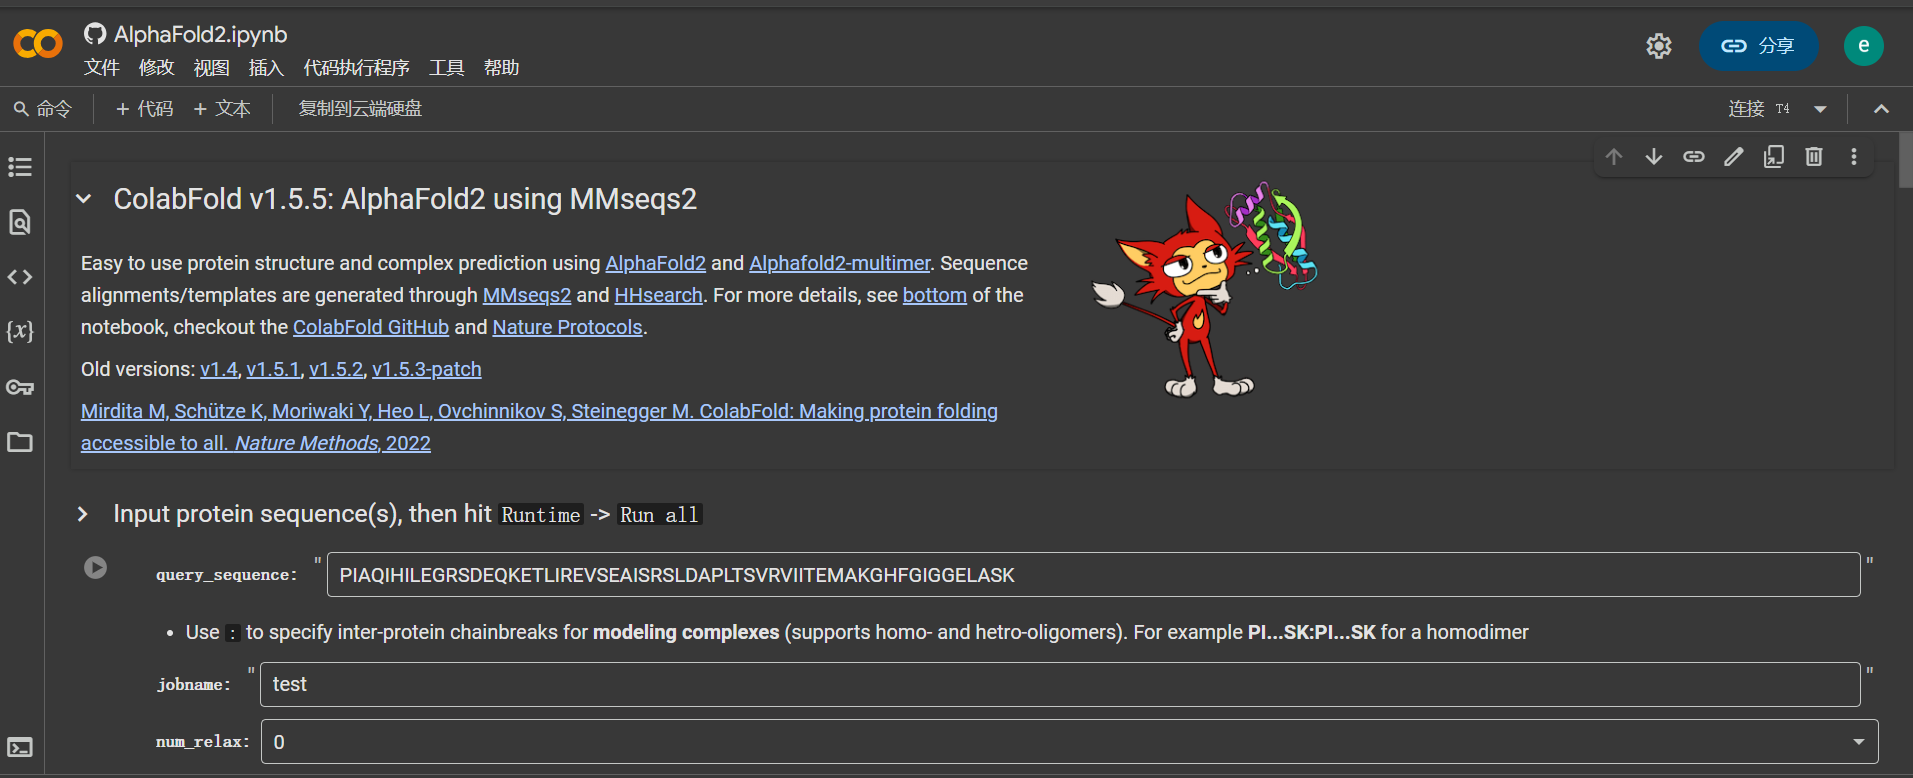This screenshot has height=778, width=1913.
Task: Open the 插入 menu
Action: click(x=267, y=68)
